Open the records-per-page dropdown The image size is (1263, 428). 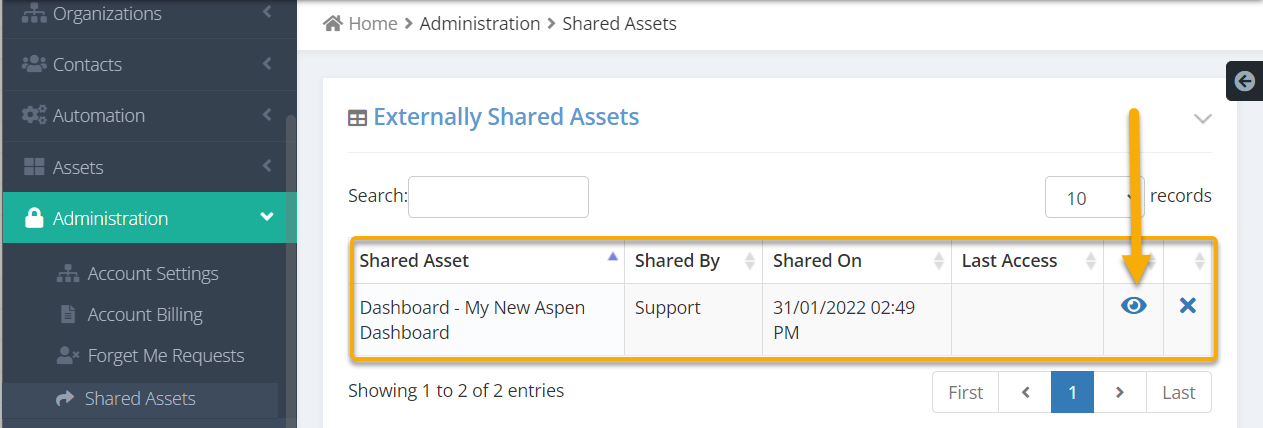tap(1094, 197)
